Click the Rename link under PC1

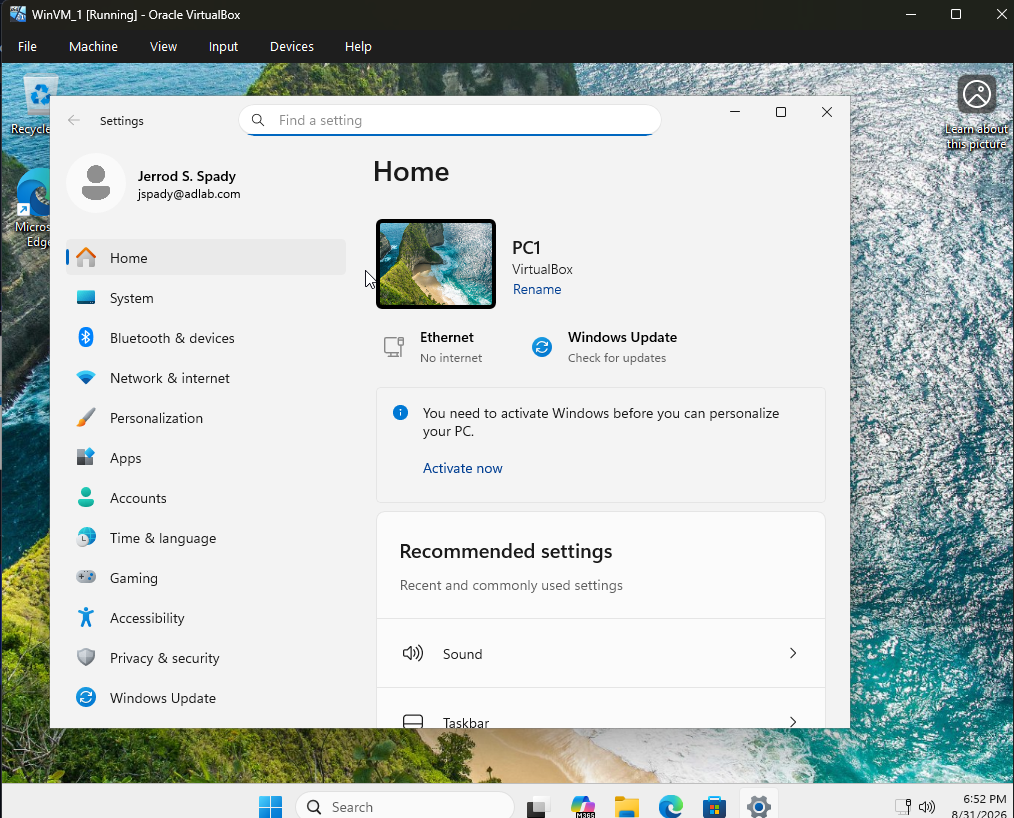(x=537, y=289)
